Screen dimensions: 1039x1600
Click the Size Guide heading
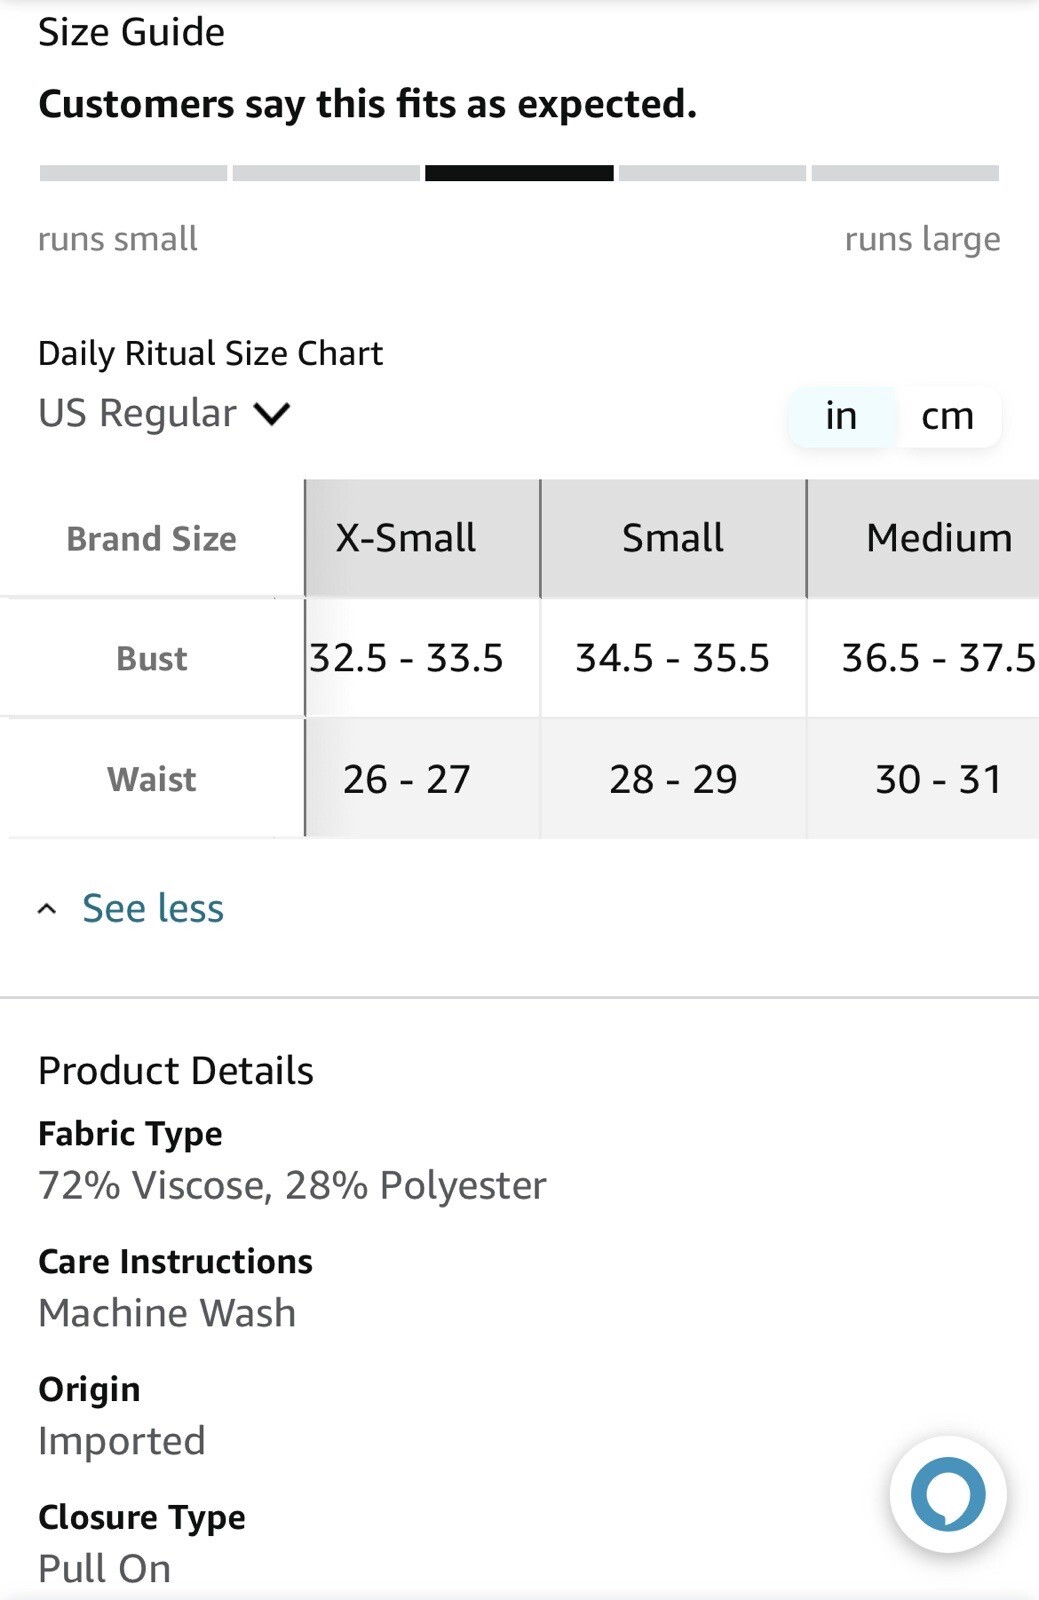tap(131, 32)
